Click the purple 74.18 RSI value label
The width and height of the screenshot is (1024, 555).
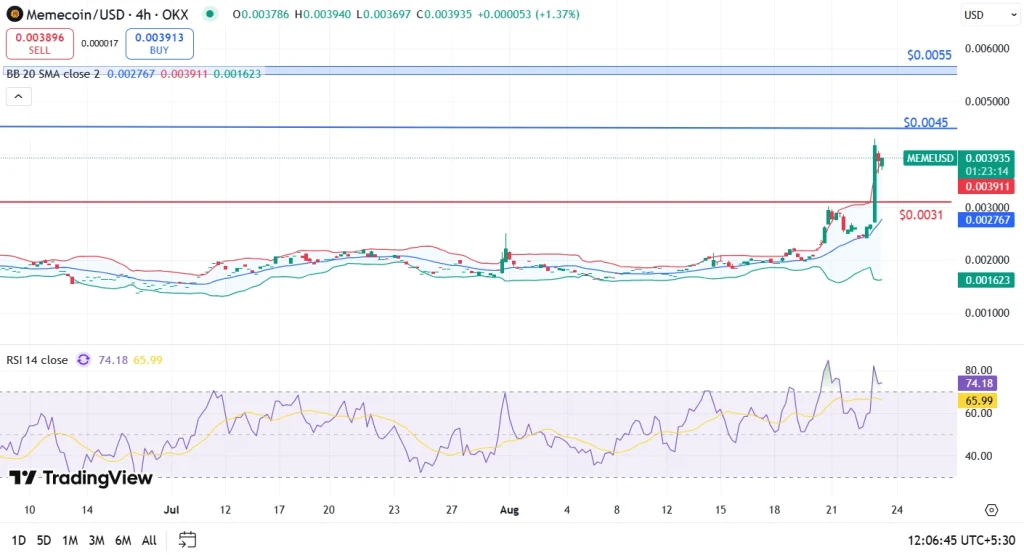click(x=976, y=383)
